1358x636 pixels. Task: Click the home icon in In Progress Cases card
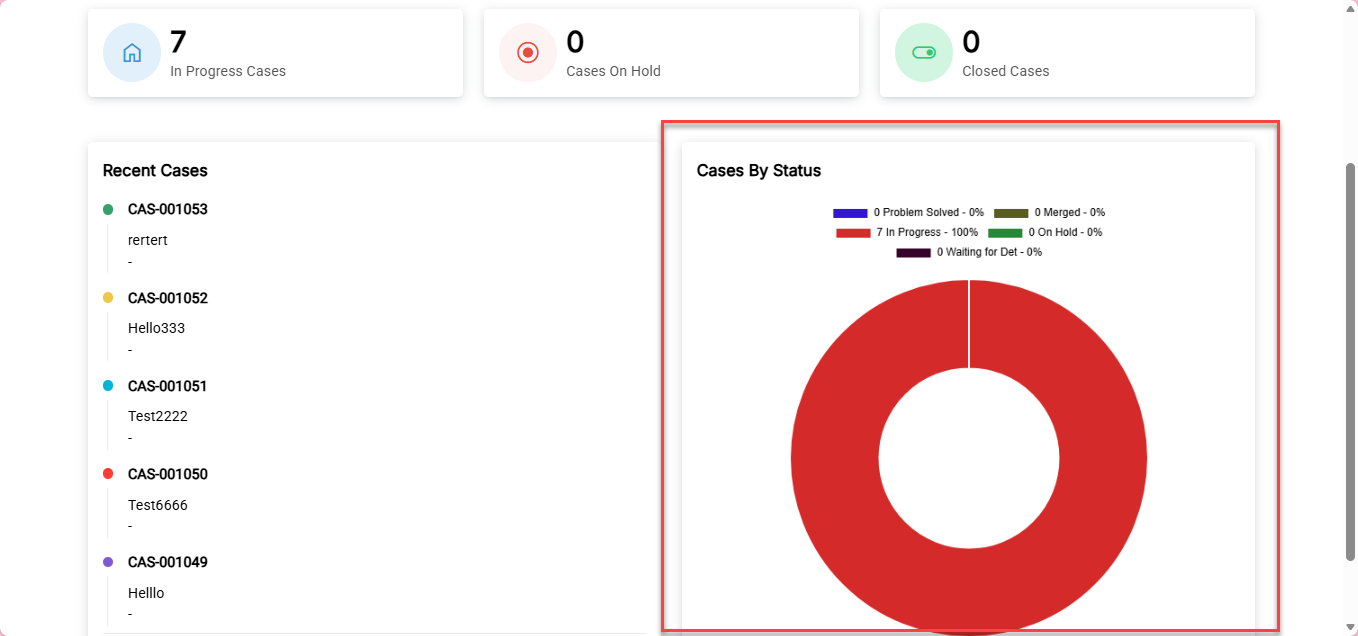click(132, 53)
